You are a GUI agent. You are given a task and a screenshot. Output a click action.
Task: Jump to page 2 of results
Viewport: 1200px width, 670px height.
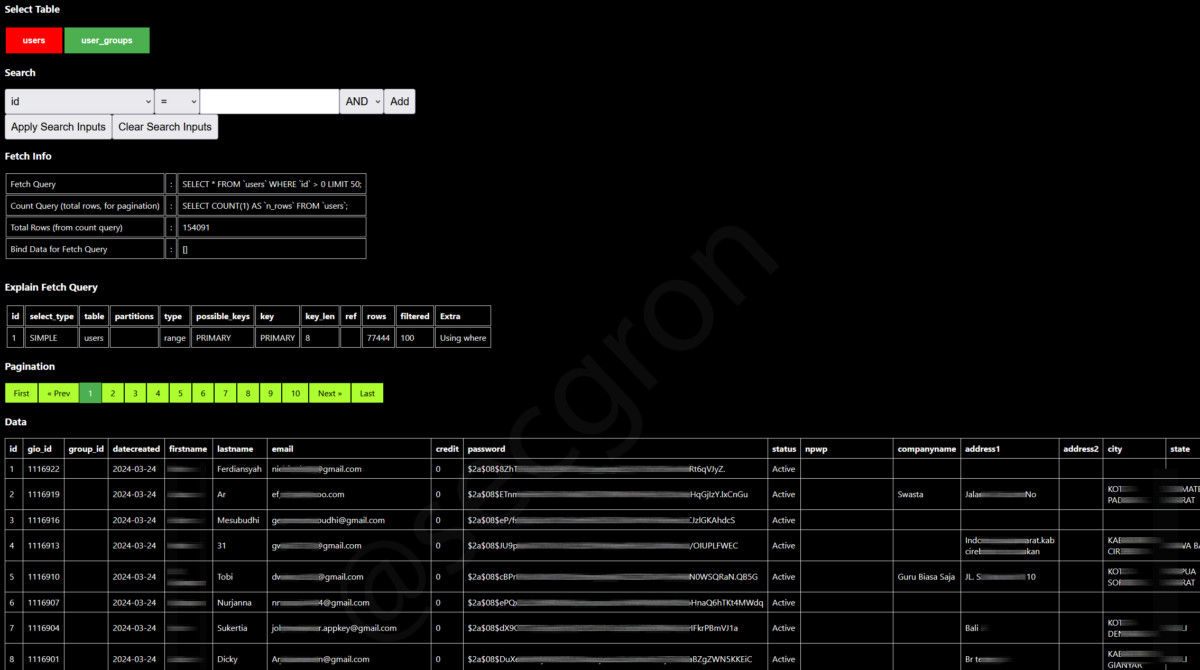(113, 393)
